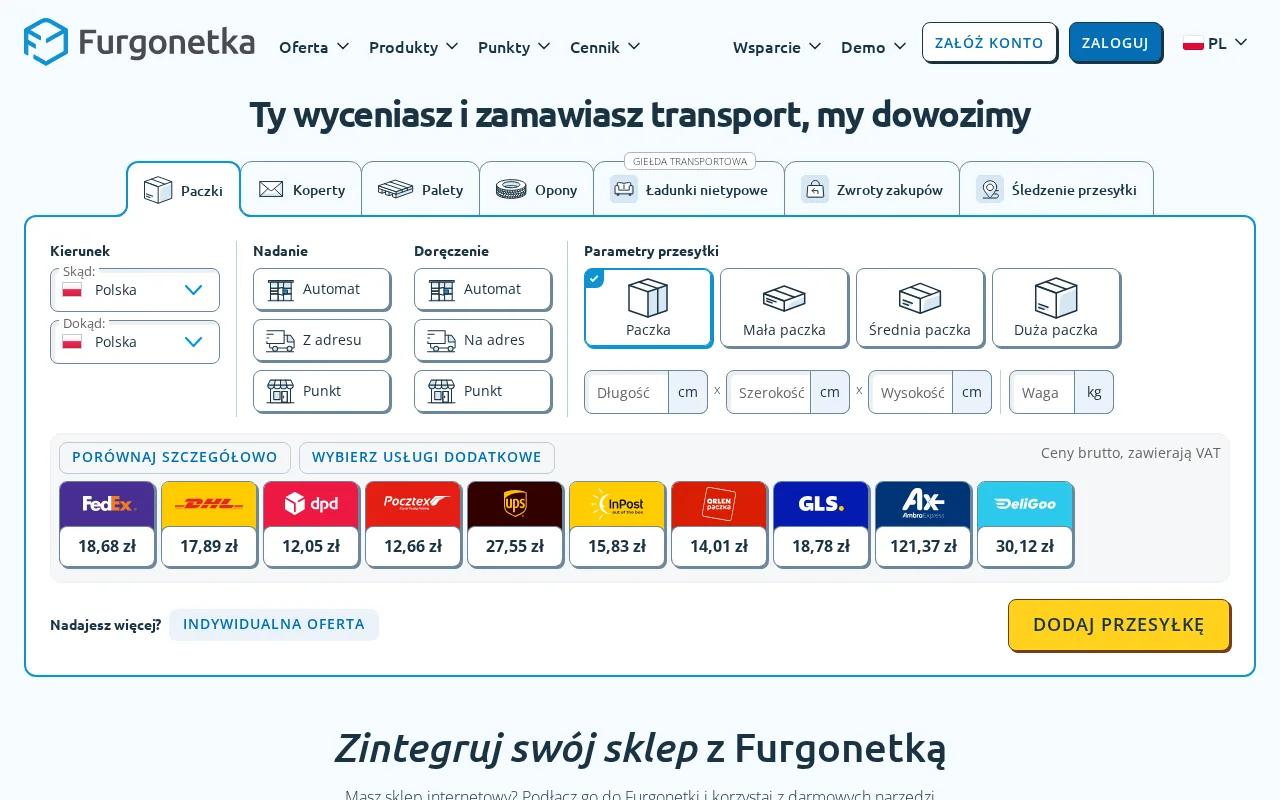The height and width of the screenshot is (800, 1280).
Task: Focus the Długość input field
Action: click(627, 392)
